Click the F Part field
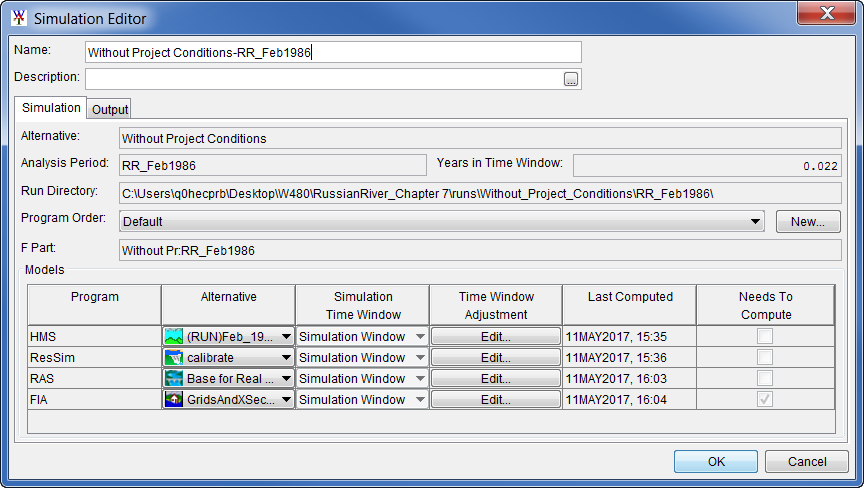The height and width of the screenshot is (488, 864). point(480,250)
